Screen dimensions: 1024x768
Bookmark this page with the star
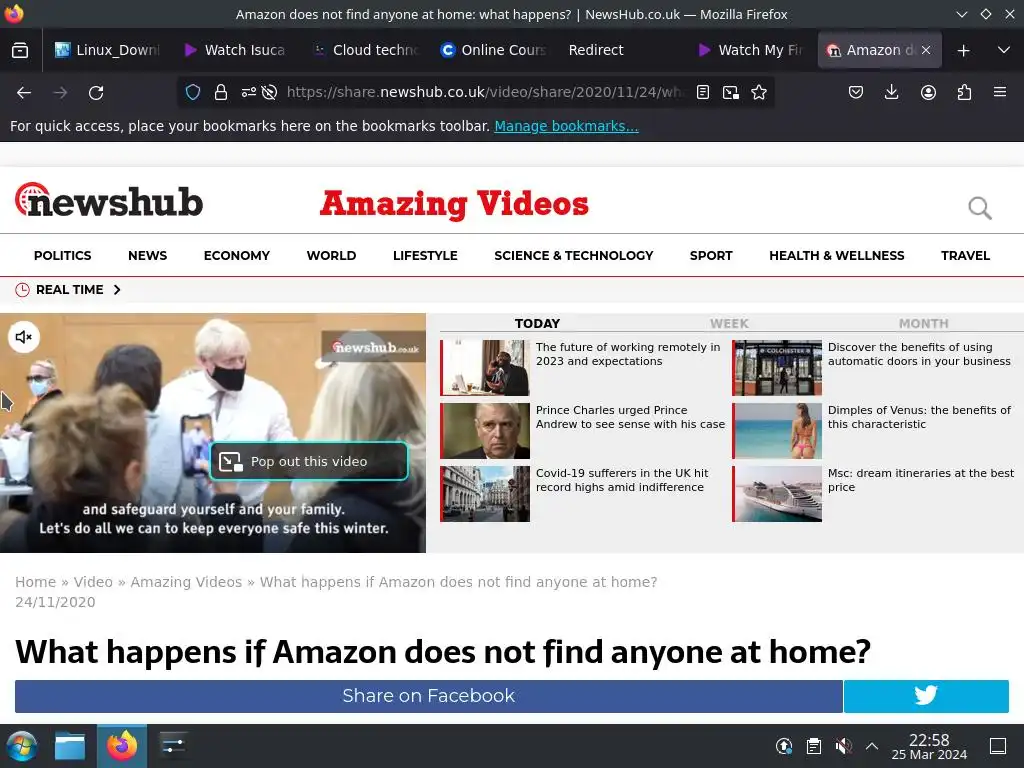coord(759,93)
